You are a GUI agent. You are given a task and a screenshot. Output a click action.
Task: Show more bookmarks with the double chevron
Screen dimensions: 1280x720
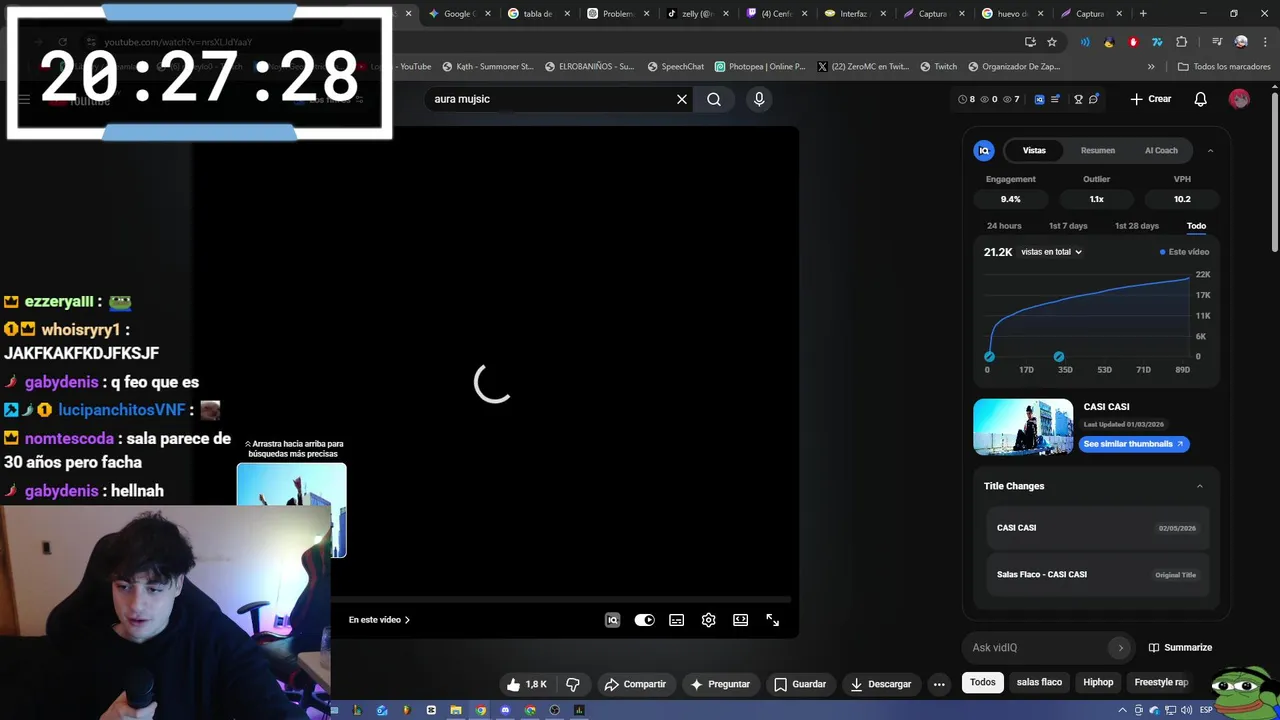1151,67
